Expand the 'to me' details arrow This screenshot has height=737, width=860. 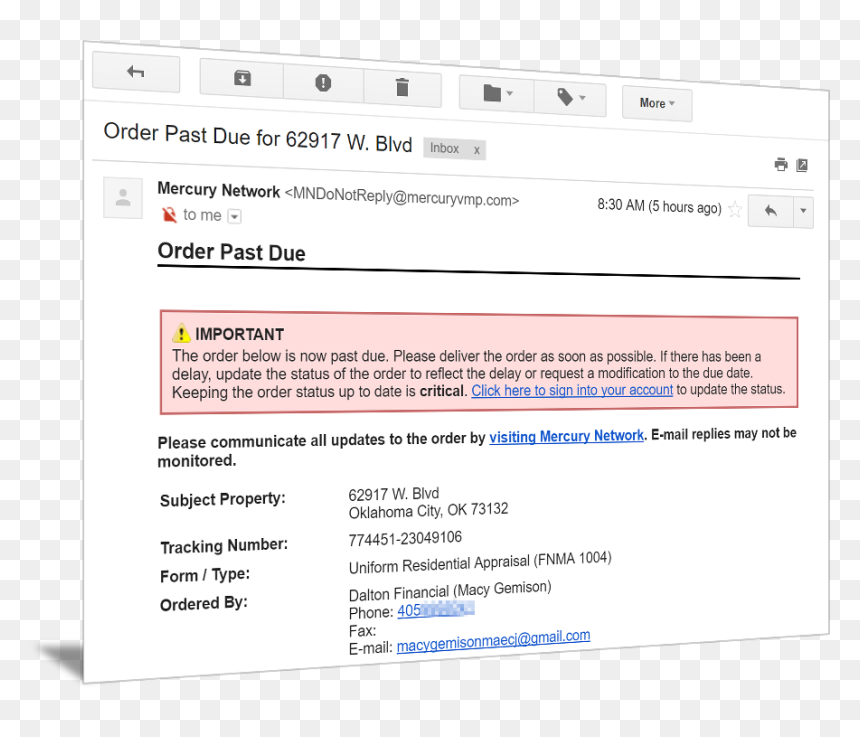pyautogui.click(x=234, y=217)
